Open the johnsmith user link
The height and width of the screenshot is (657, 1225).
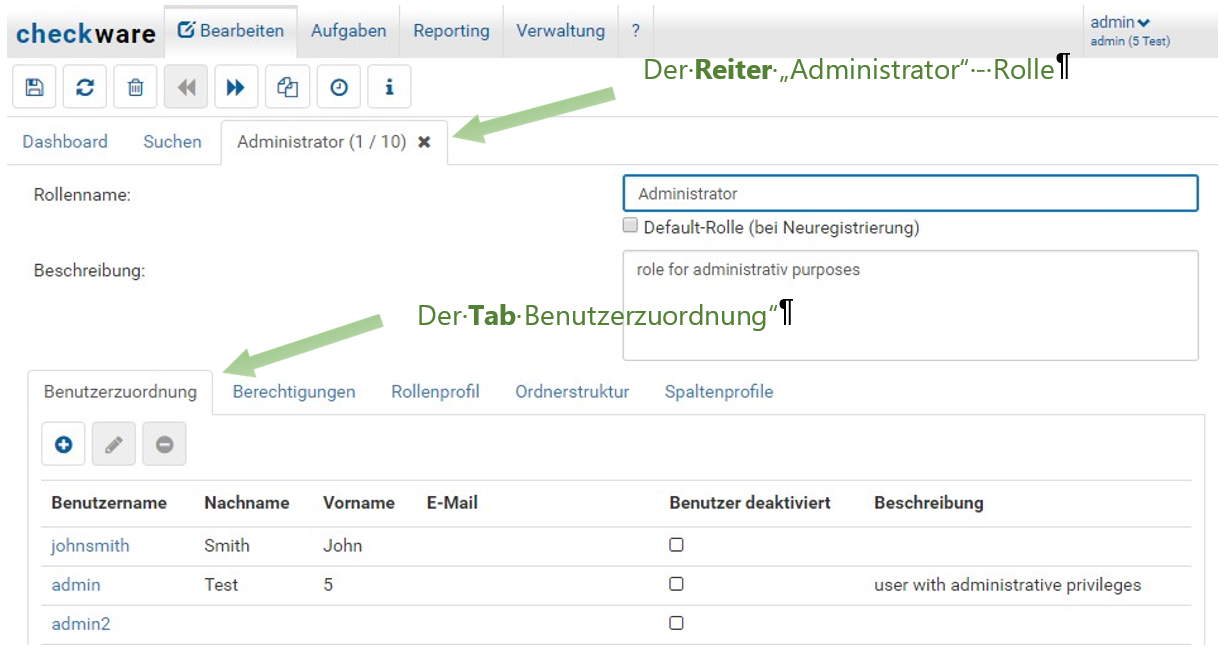pos(90,546)
